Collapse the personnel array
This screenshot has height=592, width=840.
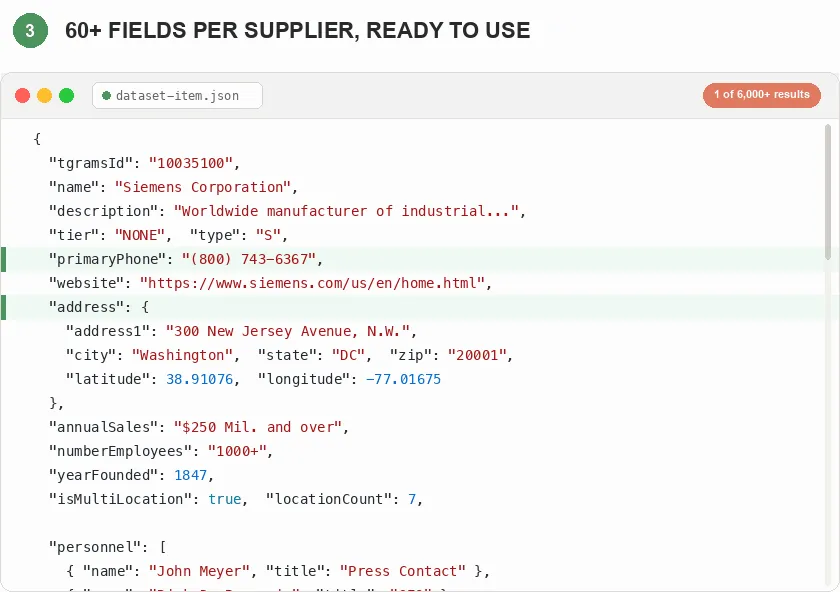[x=164, y=547]
